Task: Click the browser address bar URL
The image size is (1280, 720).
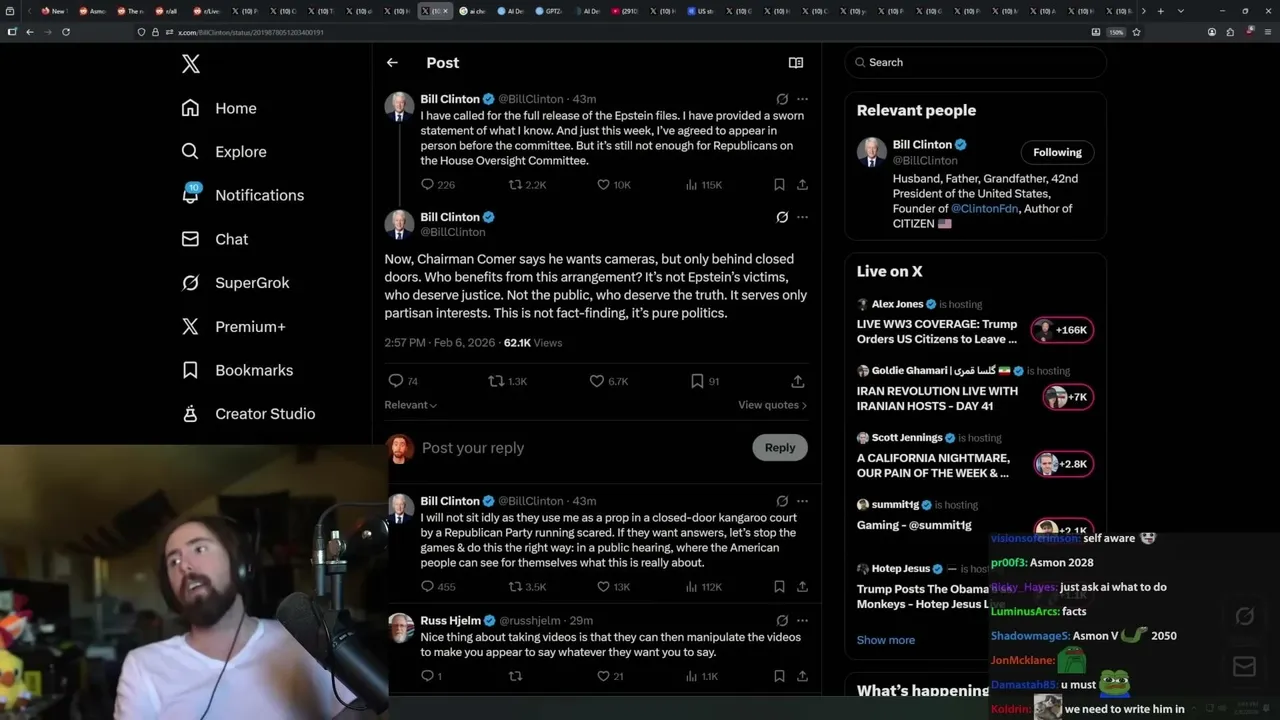Action: pyautogui.click(x=251, y=32)
